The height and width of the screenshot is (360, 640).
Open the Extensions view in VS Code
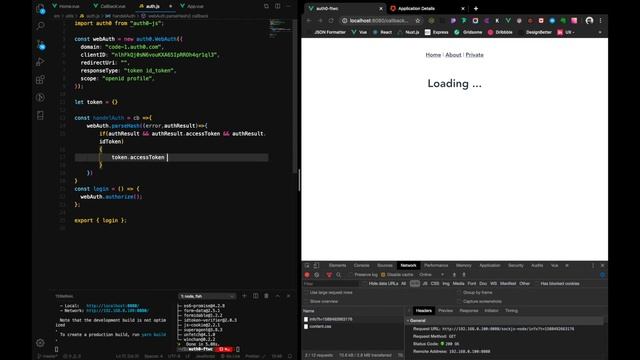click(40, 80)
